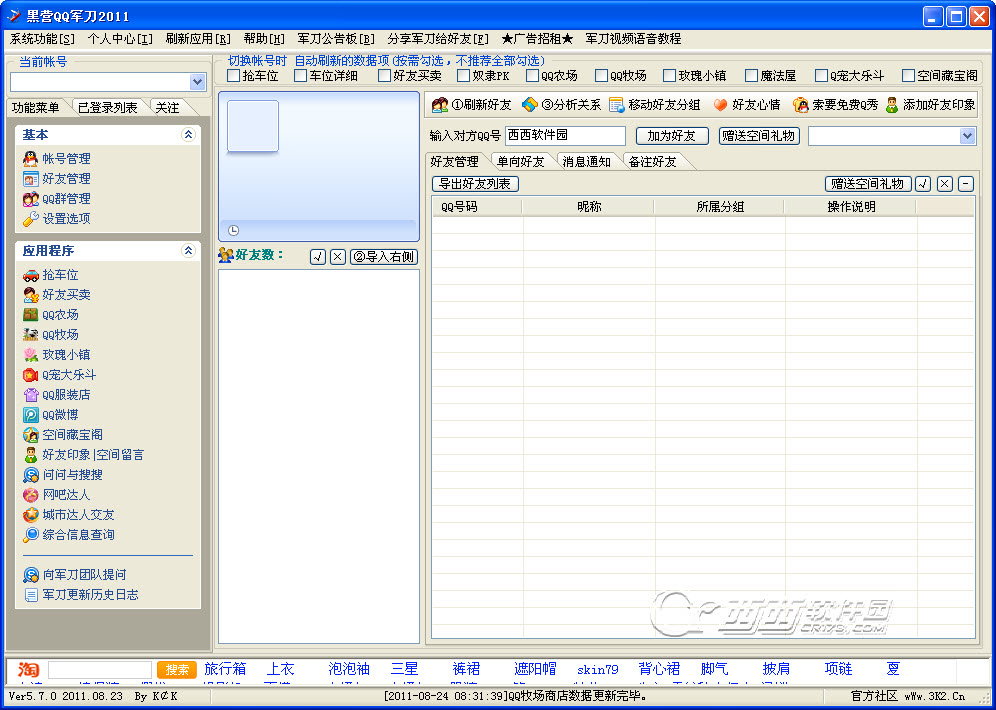Select the 玫瑰小镇 flower icon
Screen dimensions: 996x710
31,355
